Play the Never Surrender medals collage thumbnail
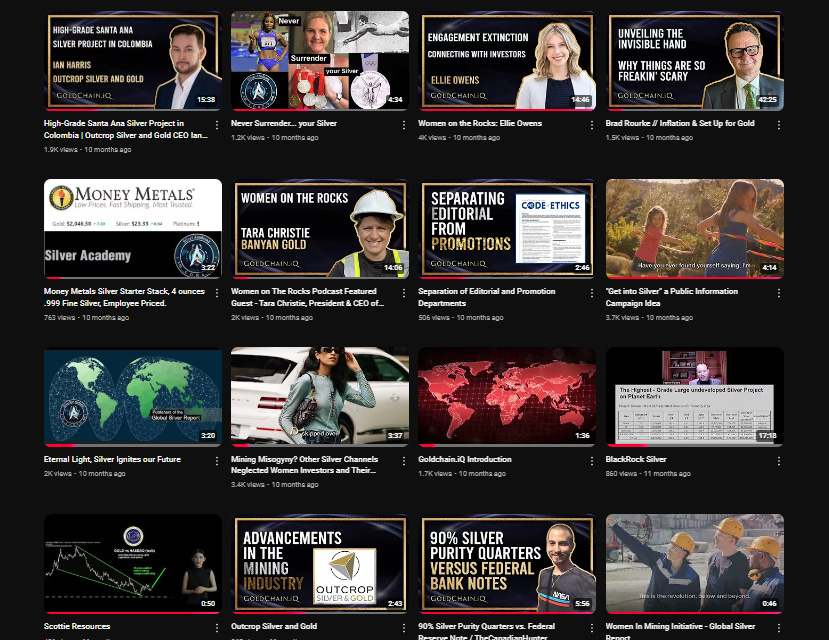This screenshot has width=829, height=640. point(320,61)
